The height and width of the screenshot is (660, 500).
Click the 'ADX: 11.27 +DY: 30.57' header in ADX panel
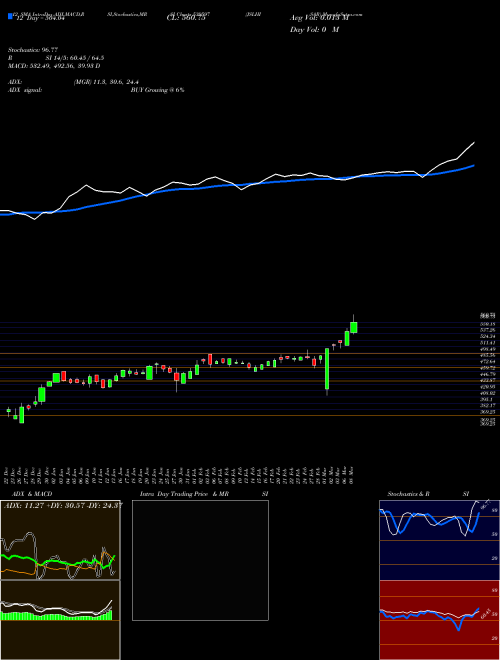[x=61, y=506]
